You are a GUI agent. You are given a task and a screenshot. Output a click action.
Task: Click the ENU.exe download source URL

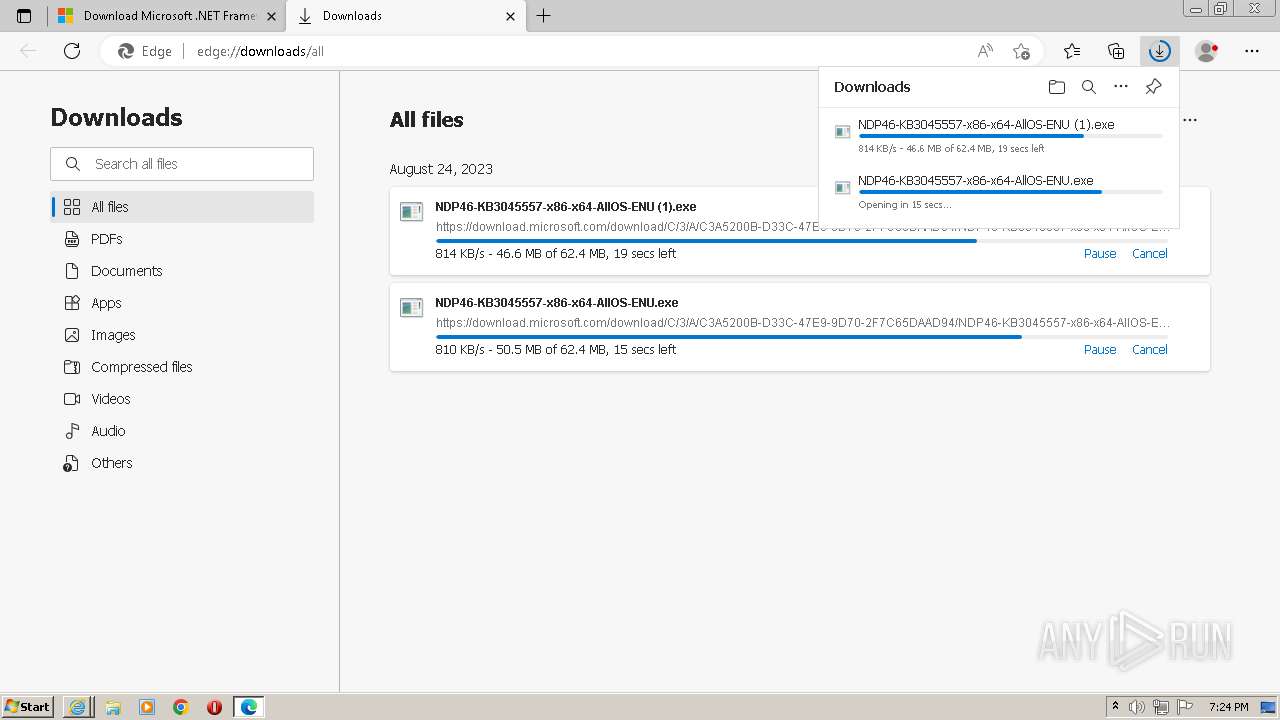tap(803, 323)
